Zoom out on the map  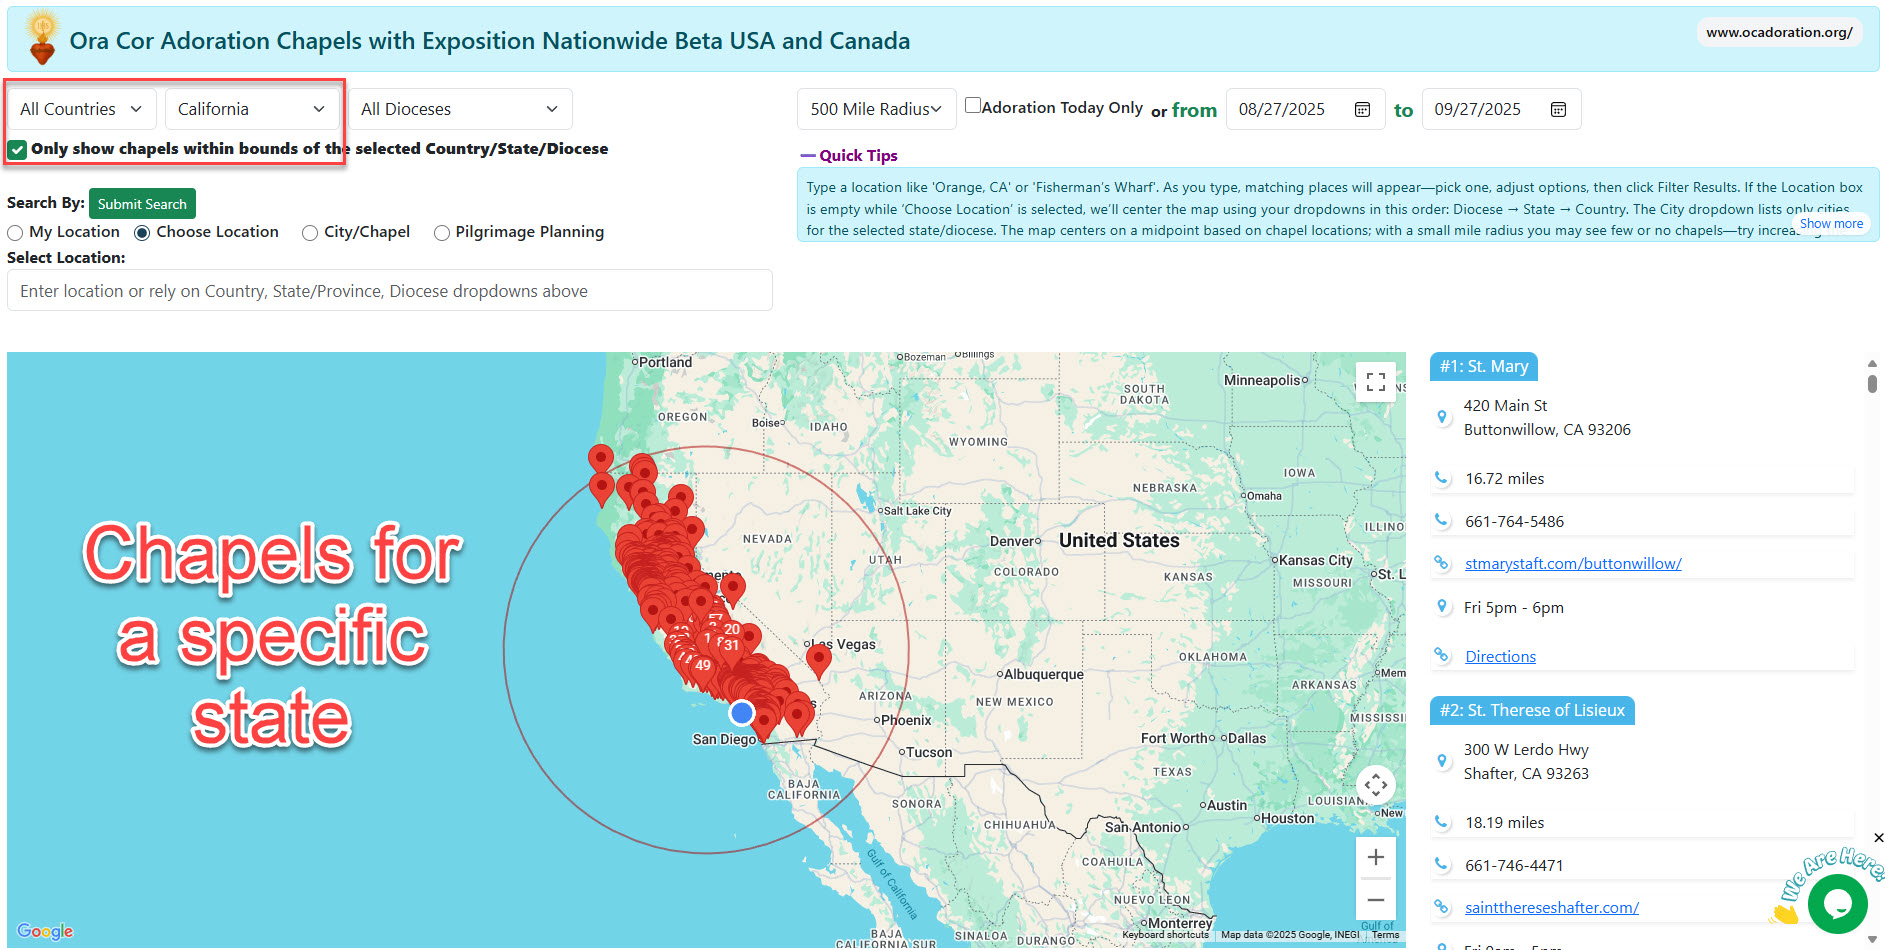tap(1376, 900)
